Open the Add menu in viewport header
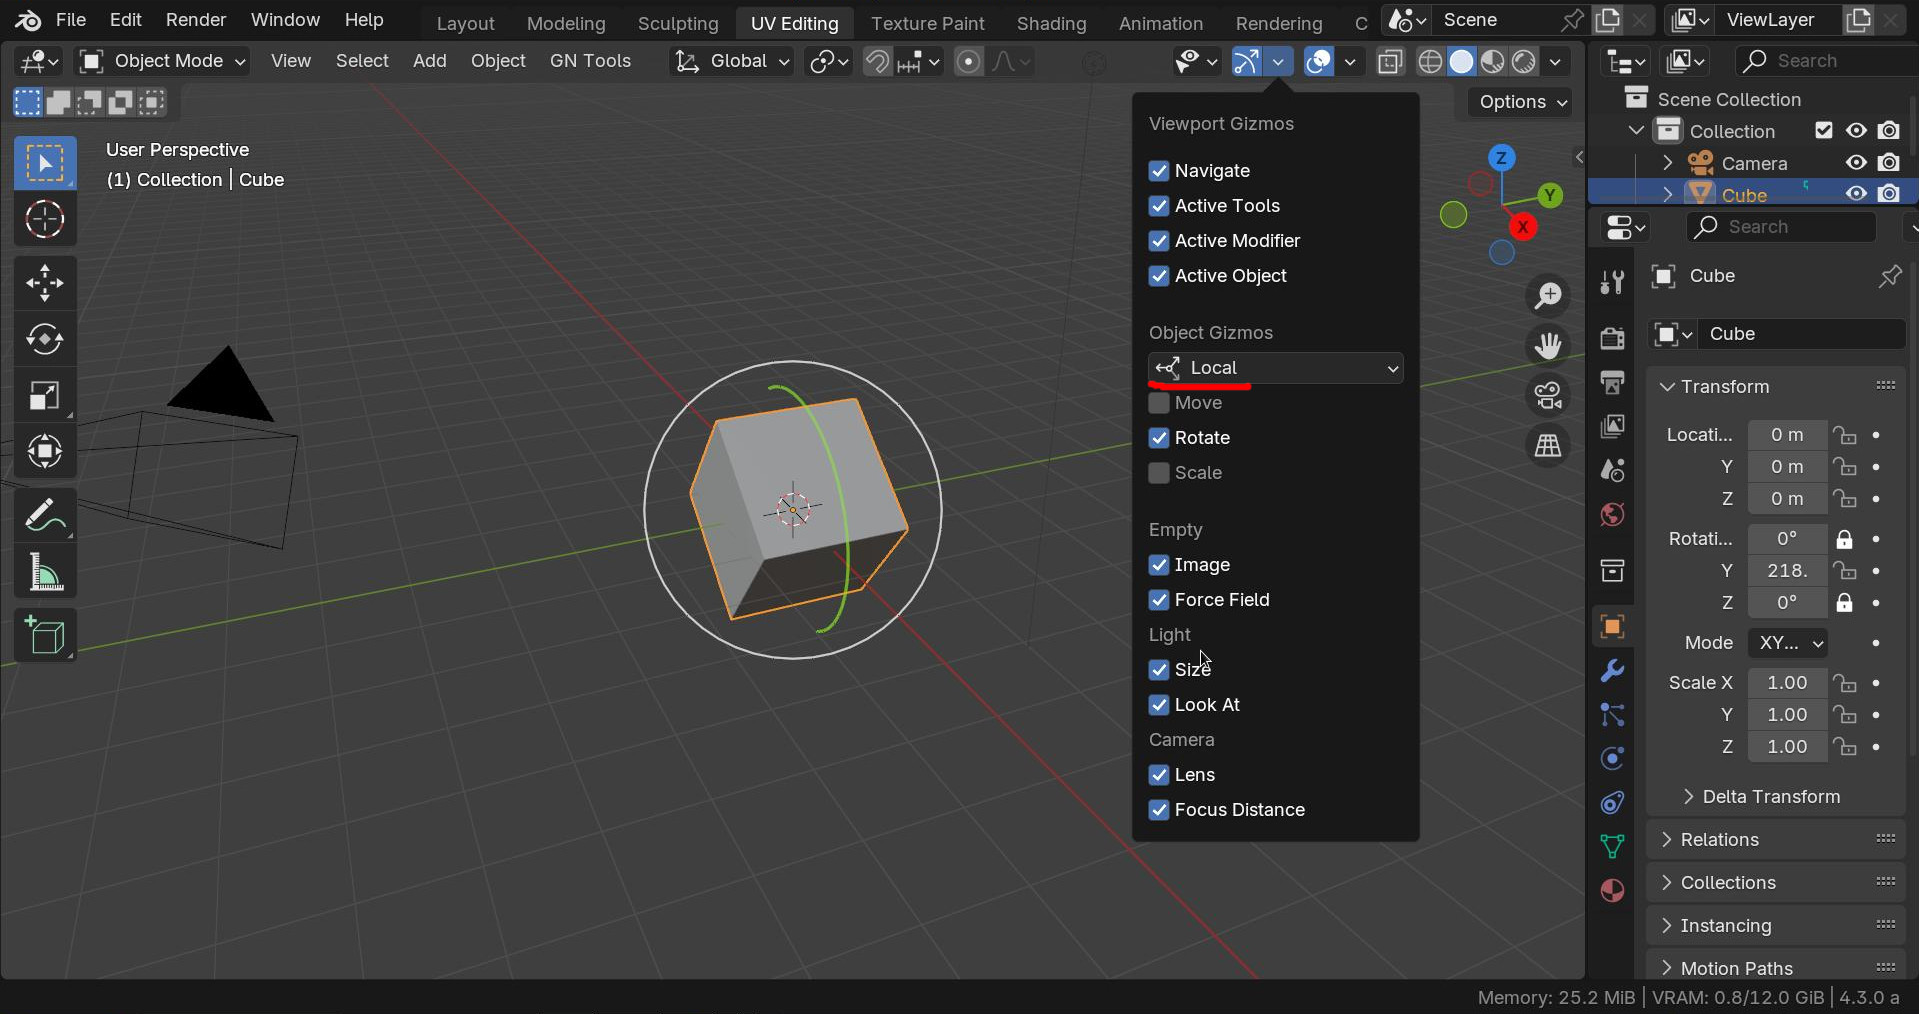1919x1014 pixels. click(430, 62)
